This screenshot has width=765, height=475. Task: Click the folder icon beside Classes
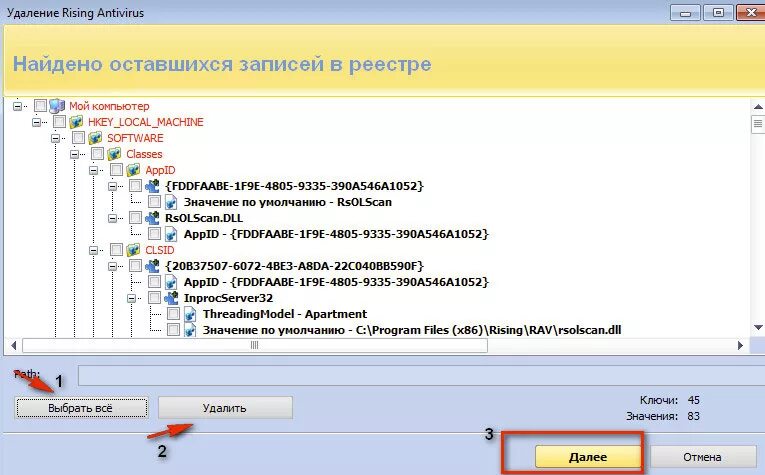click(114, 154)
